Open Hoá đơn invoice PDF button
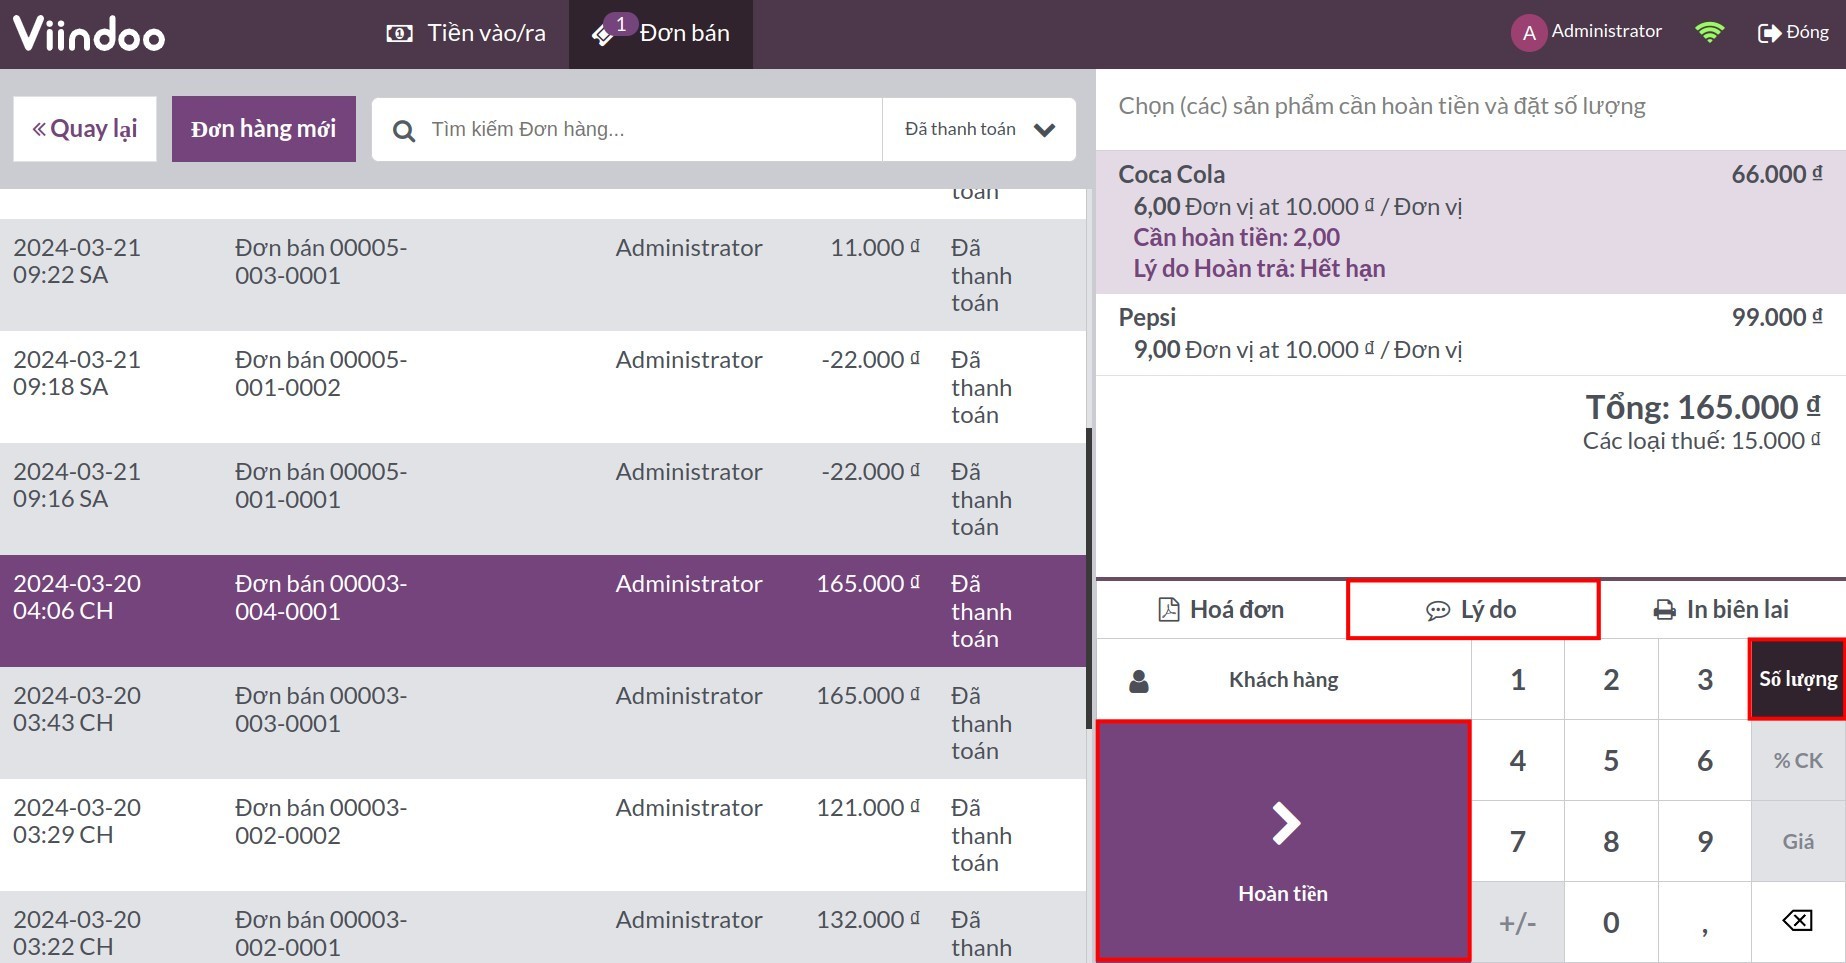The height and width of the screenshot is (963, 1846). 1221,609
